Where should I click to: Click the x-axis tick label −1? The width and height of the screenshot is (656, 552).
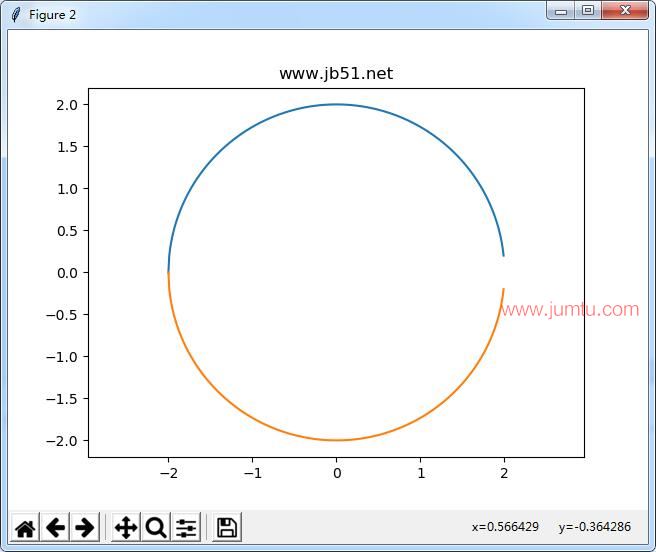pyautogui.click(x=253, y=473)
